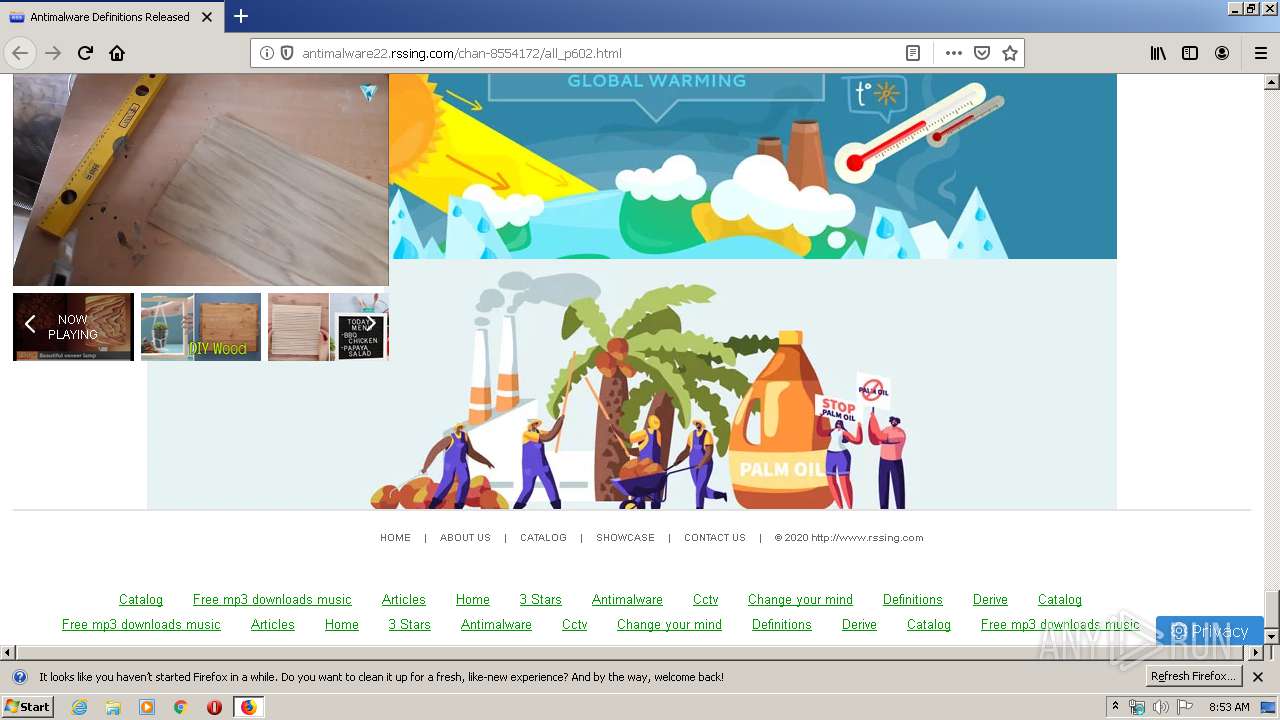Dismiss the Firefox refresh notification bar
The width and height of the screenshot is (1280, 720).
click(1258, 677)
